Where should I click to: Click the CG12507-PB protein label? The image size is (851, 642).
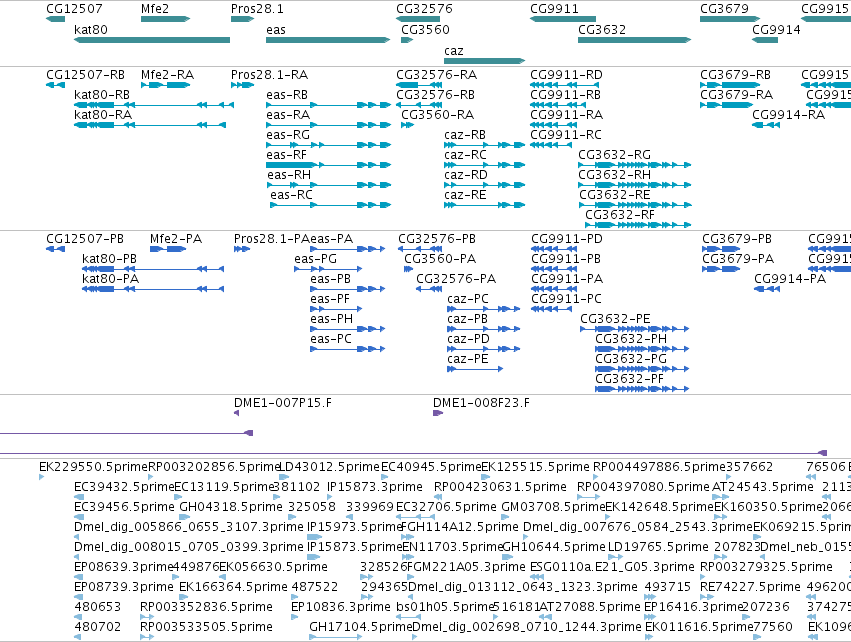pyautogui.click(x=85, y=239)
